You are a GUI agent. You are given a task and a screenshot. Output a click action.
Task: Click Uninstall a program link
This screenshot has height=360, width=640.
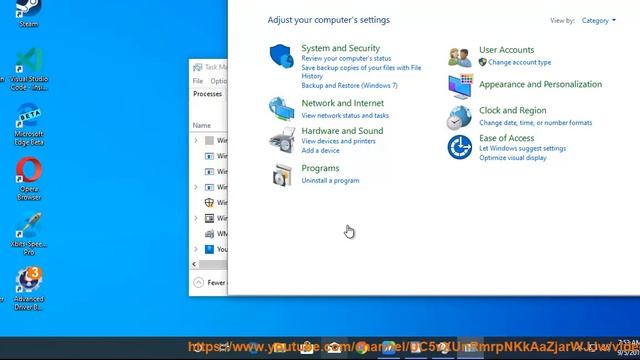pos(330,180)
